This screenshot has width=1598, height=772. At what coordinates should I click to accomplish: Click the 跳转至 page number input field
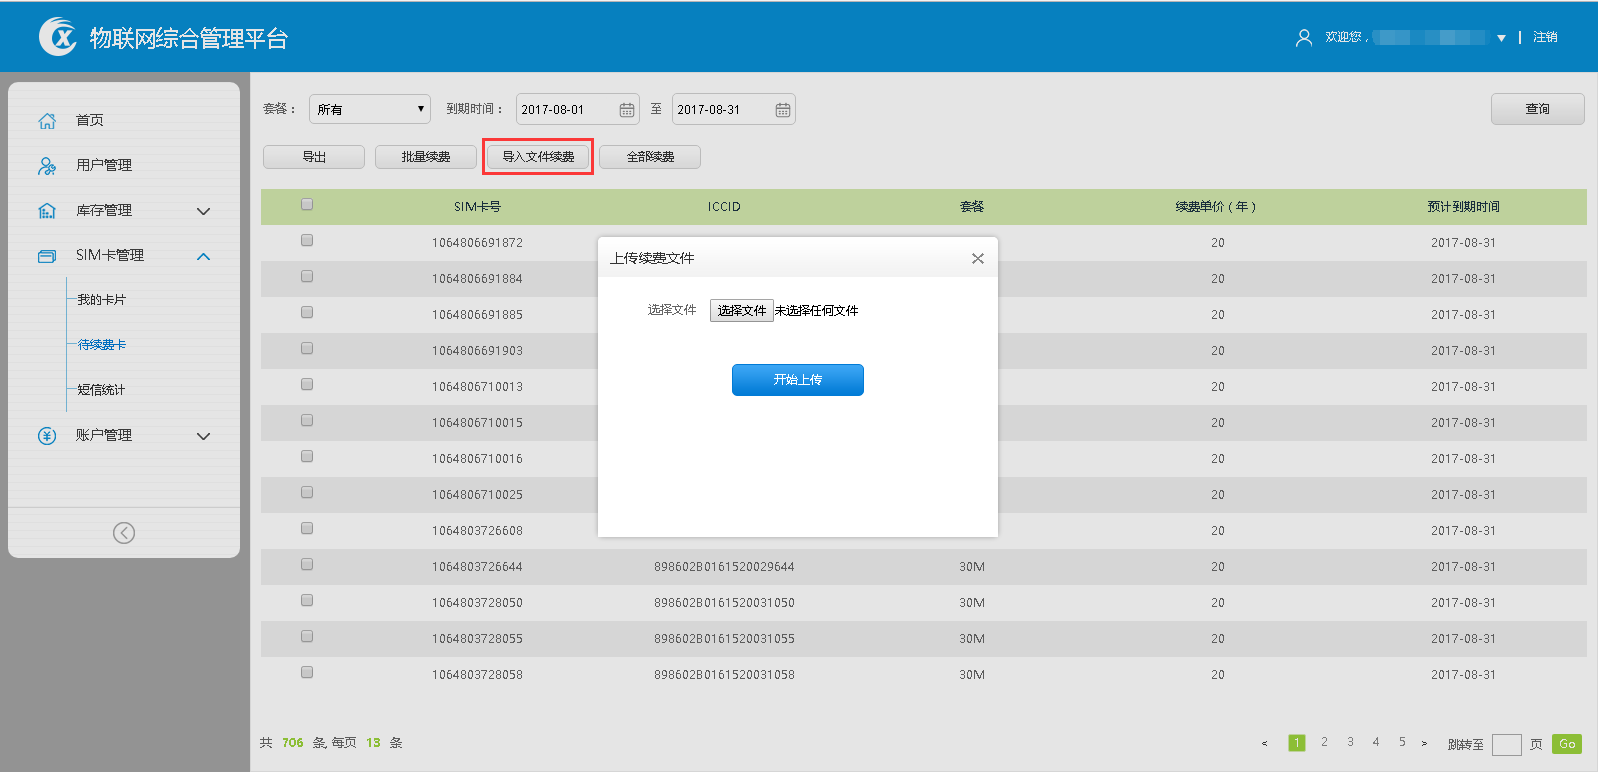tap(1506, 744)
